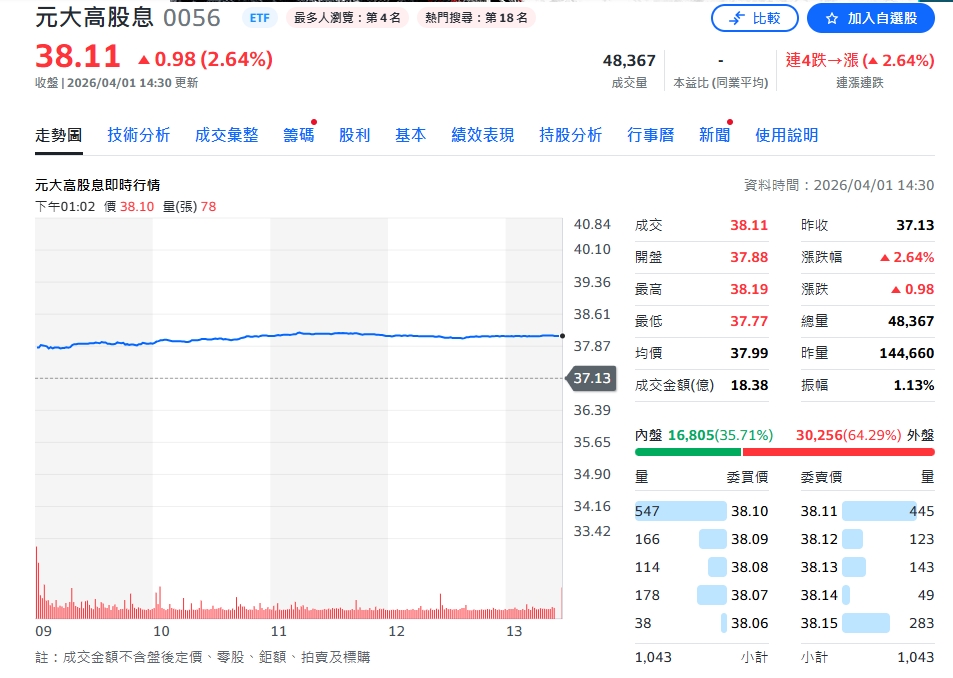Click the 最多人瀏覽：第4名 badge

point(347,17)
